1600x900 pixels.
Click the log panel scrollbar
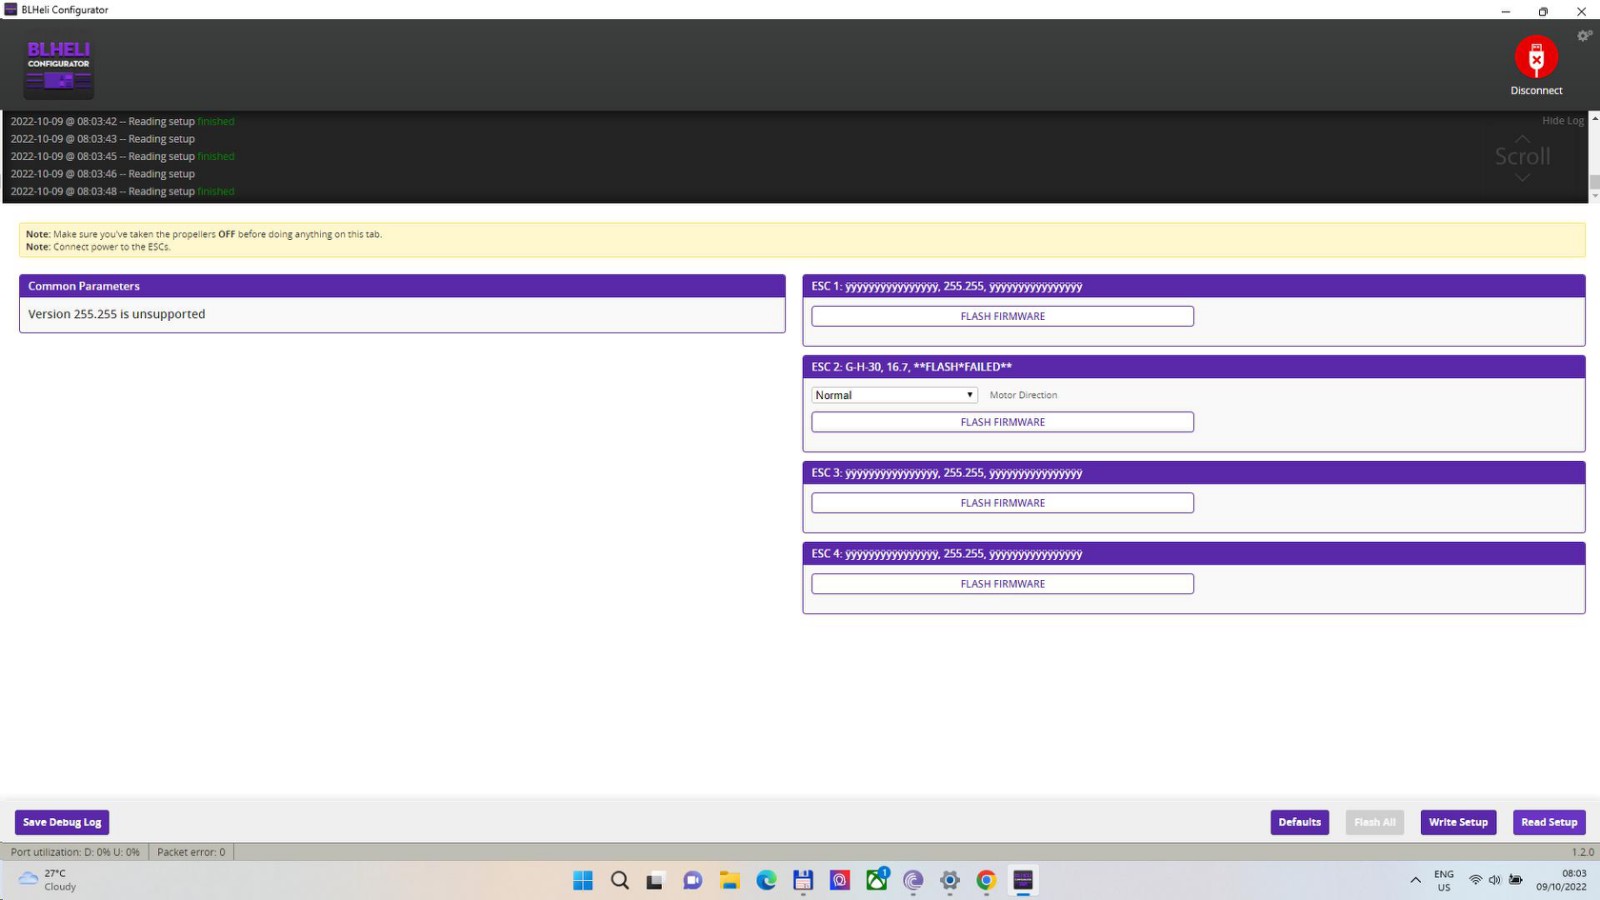pyautogui.click(x=1594, y=157)
